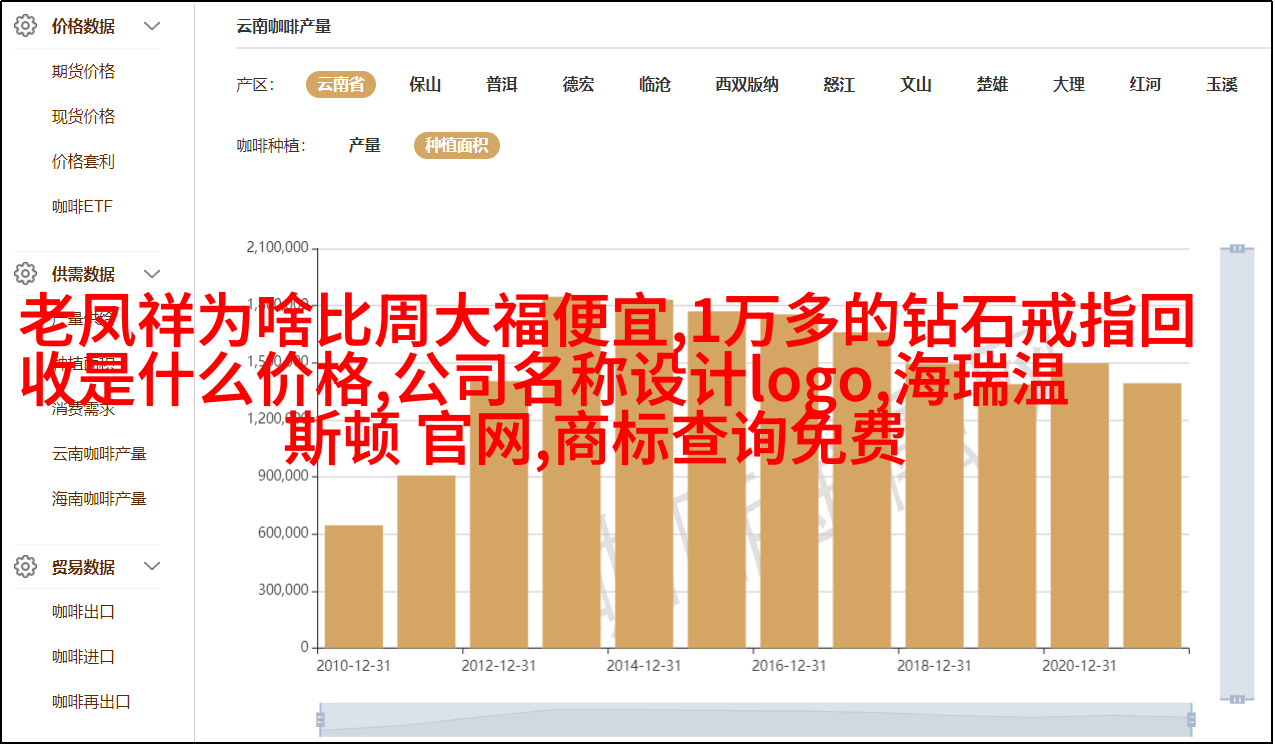Select 海南咖啡产量 in the sidebar
The width and height of the screenshot is (1275, 744).
(100, 499)
